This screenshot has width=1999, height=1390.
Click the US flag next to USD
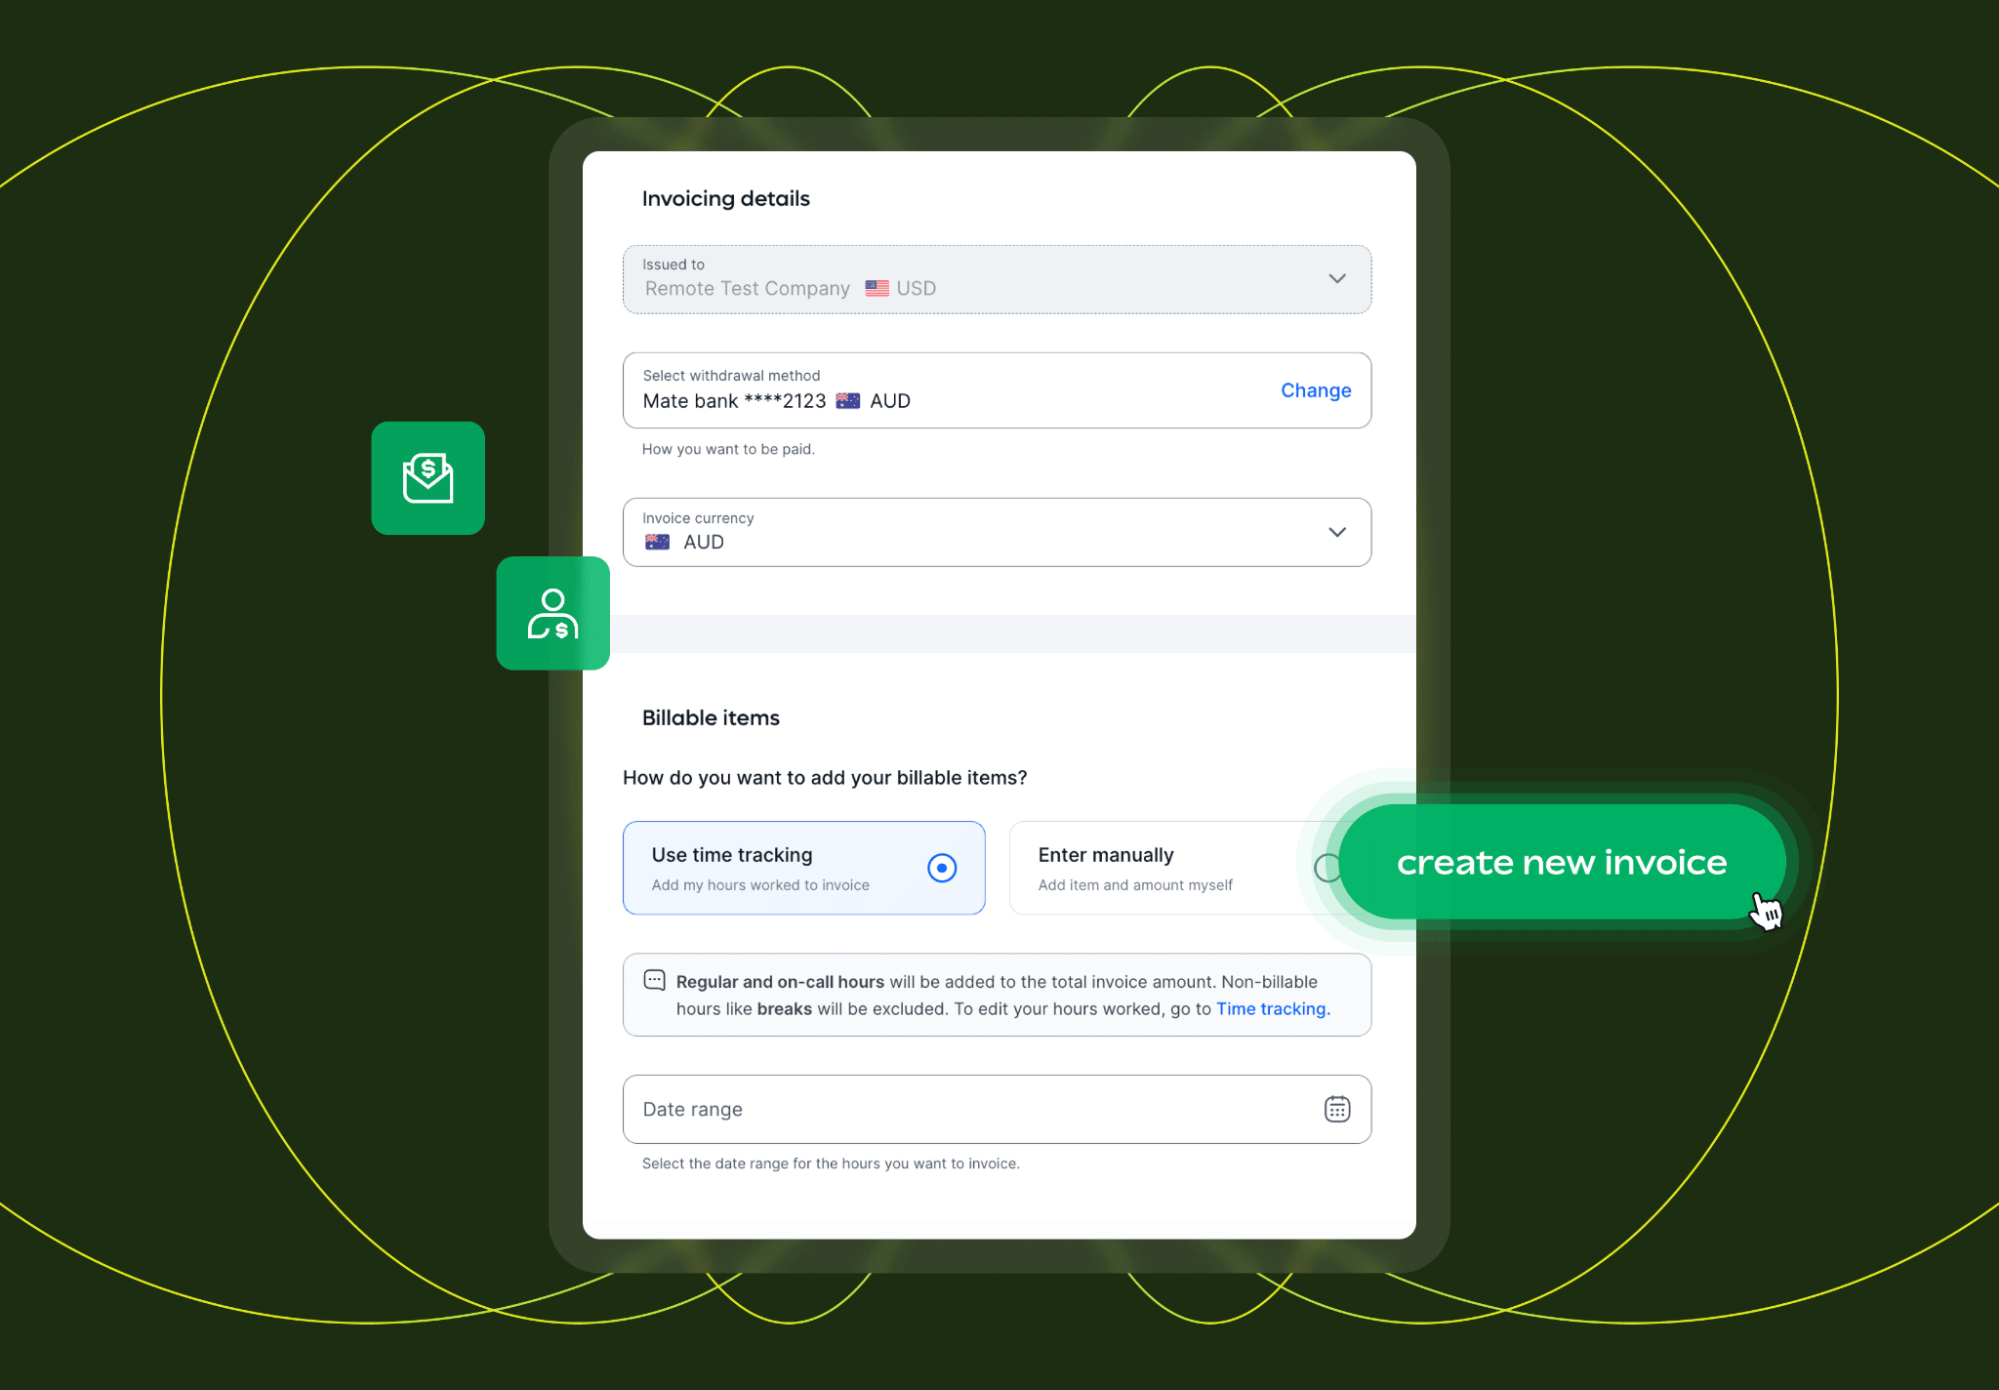tap(876, 288)
